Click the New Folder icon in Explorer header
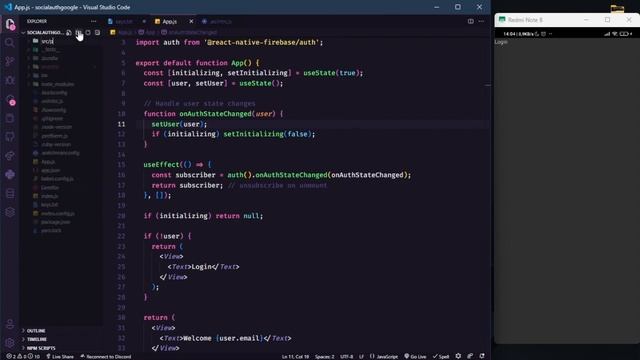Viewport: 640px width, 360px height. pyautogui.click(x=78, y=32)
